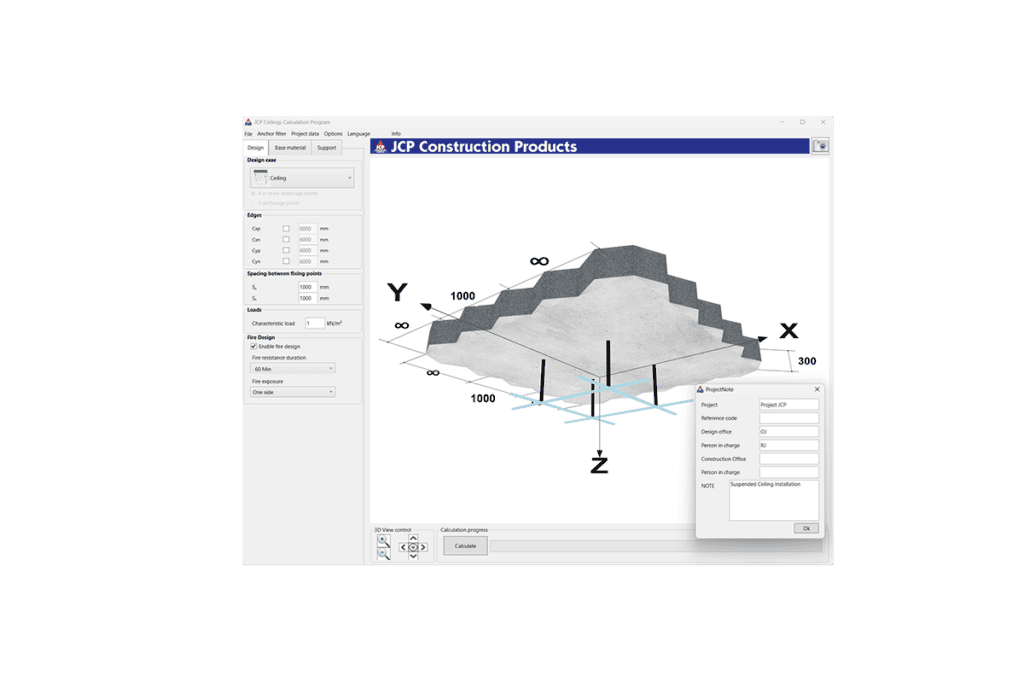Select 3 anchorage points option
Screen dimensions: 1024x683
(253, 203)
